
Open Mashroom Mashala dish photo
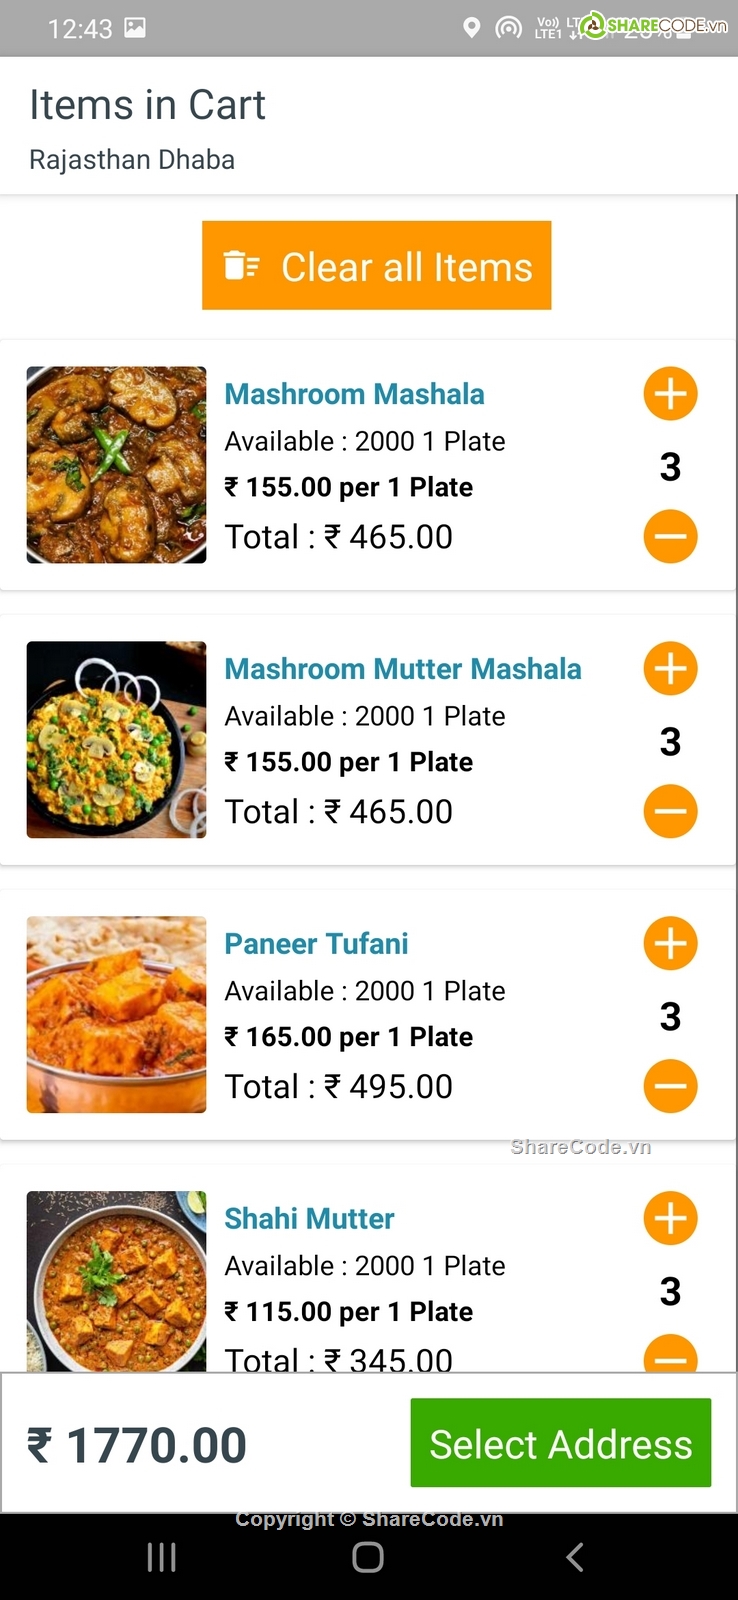[116, 465]
